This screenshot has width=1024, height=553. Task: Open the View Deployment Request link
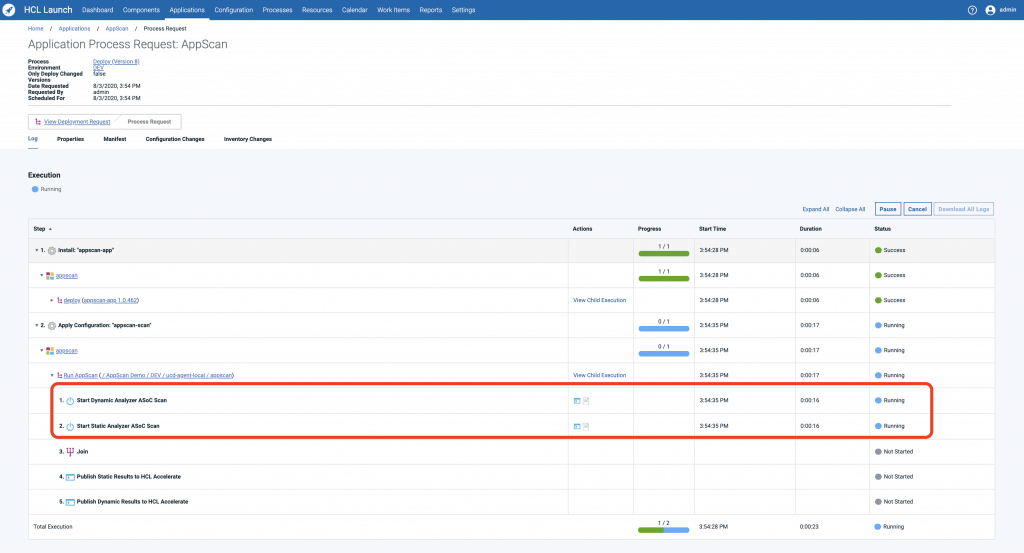tap(77, 121)
